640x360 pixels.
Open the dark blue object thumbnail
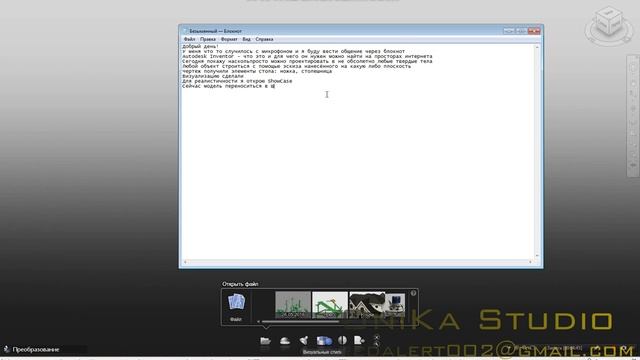[395, 304]
